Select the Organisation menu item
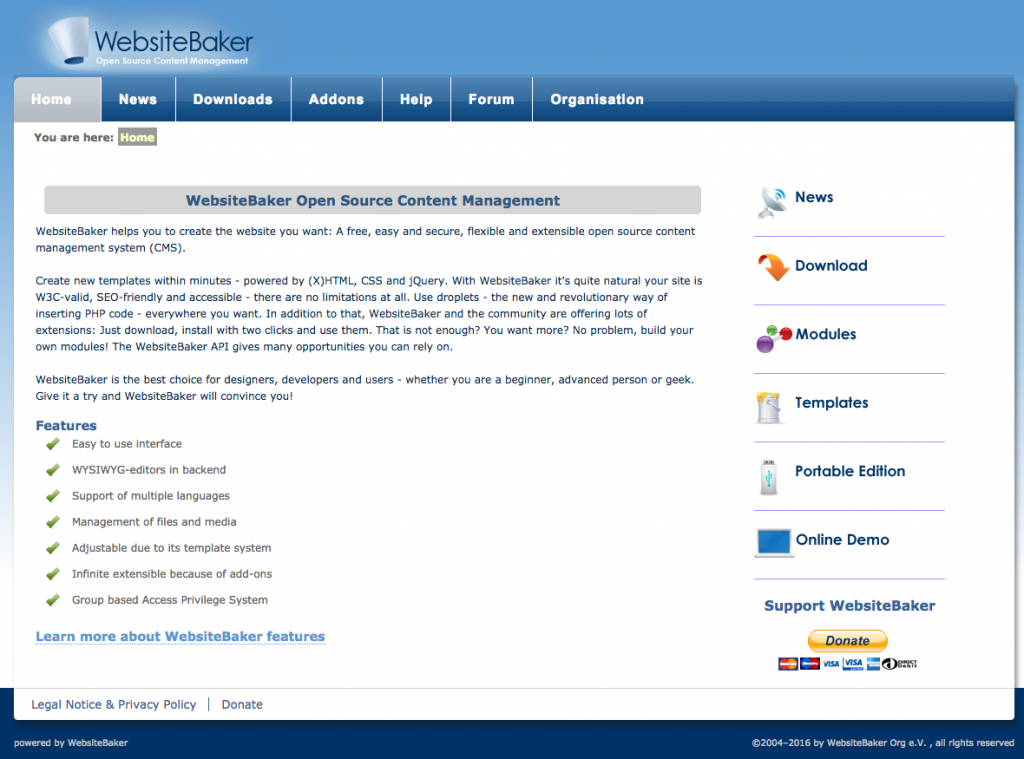 click(x=597, y=99)
